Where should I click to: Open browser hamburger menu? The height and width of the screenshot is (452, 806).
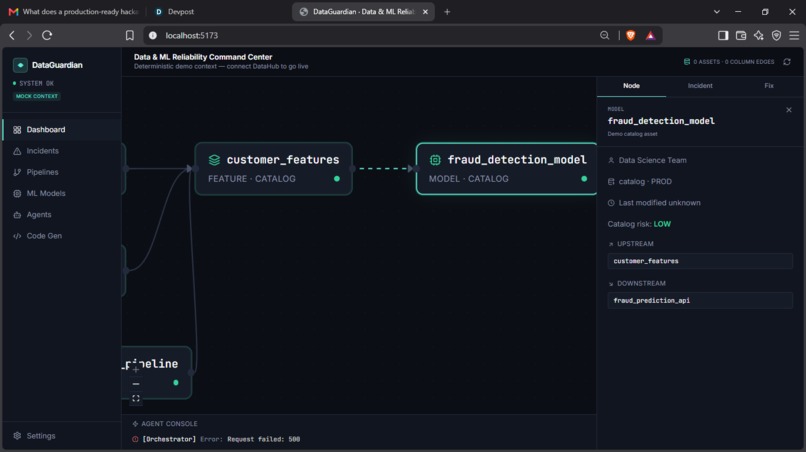(794, 35)
